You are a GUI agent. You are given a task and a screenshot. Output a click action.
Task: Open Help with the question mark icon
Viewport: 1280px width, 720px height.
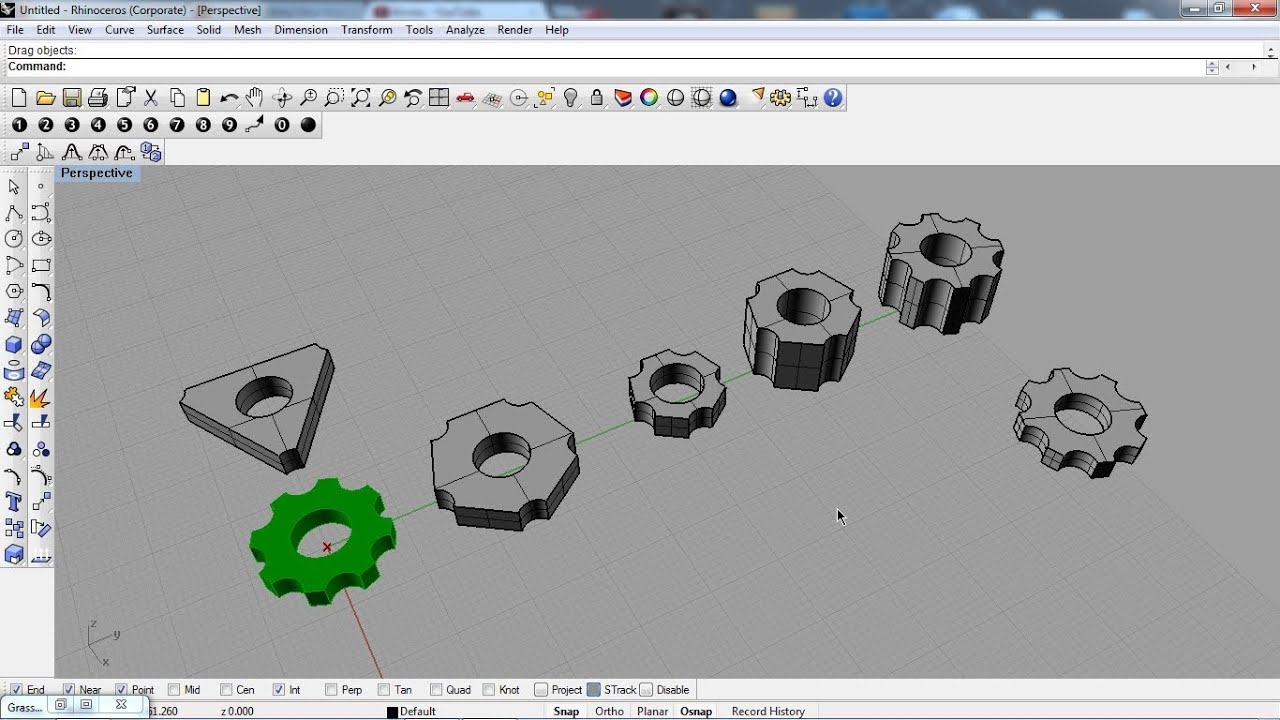pyautogui.click(x=833, y=98)
